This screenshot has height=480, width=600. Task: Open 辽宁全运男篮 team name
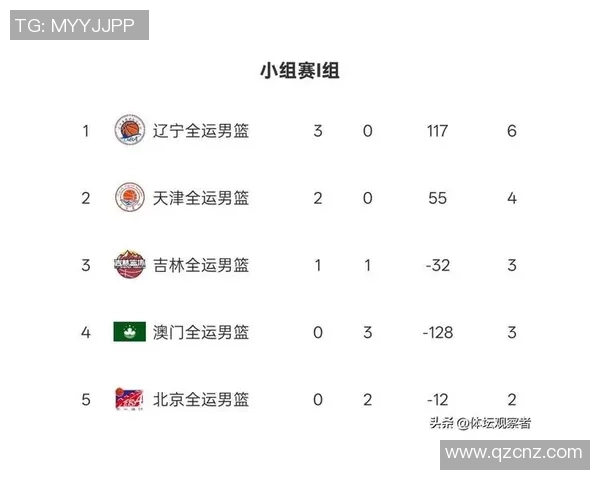pyautogui.click(x=201, y=131)
